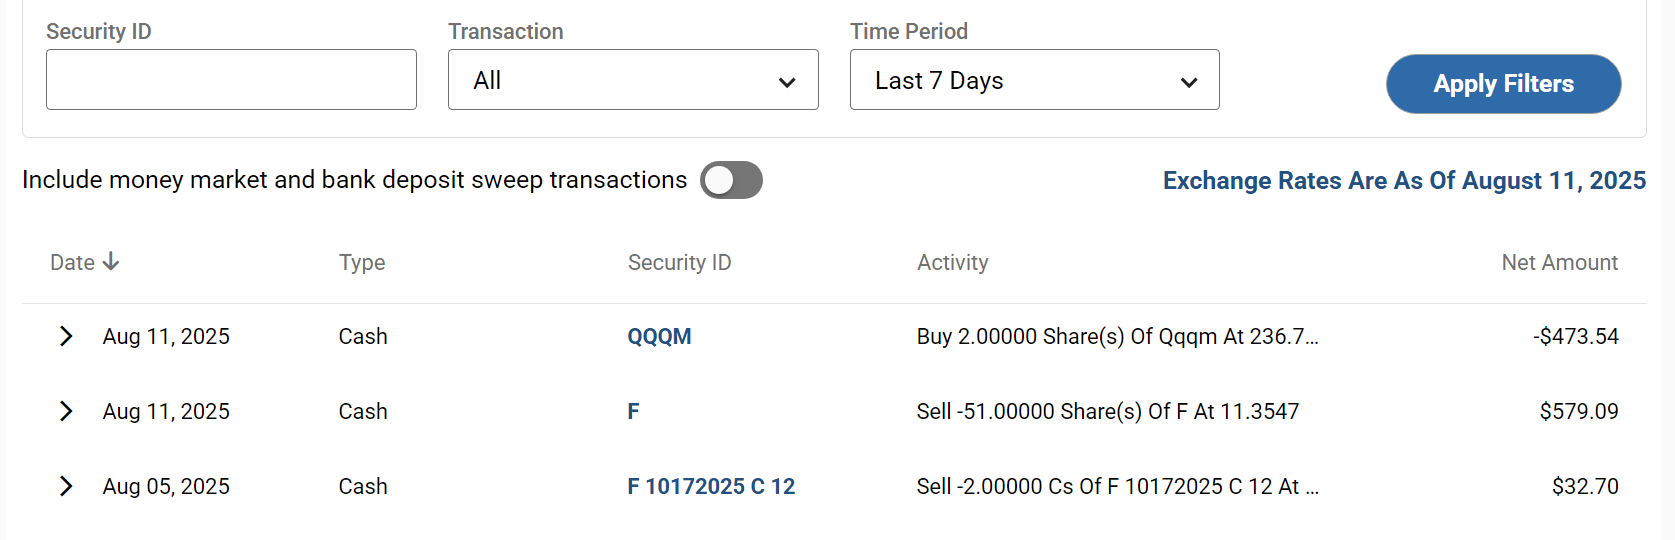Expand the F sell transaction row chevron
The height and width of the screenshot is (540, 1675).
[x=66, y=411]
